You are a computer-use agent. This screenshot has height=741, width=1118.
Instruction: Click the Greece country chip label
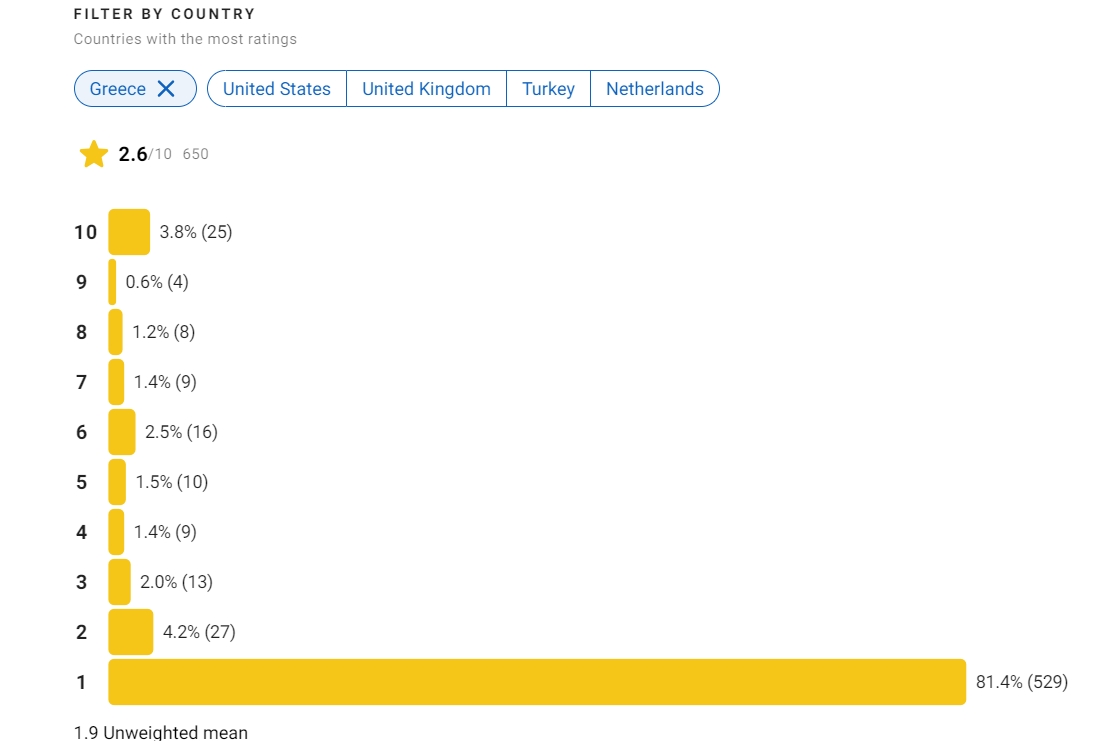point(118,89)
